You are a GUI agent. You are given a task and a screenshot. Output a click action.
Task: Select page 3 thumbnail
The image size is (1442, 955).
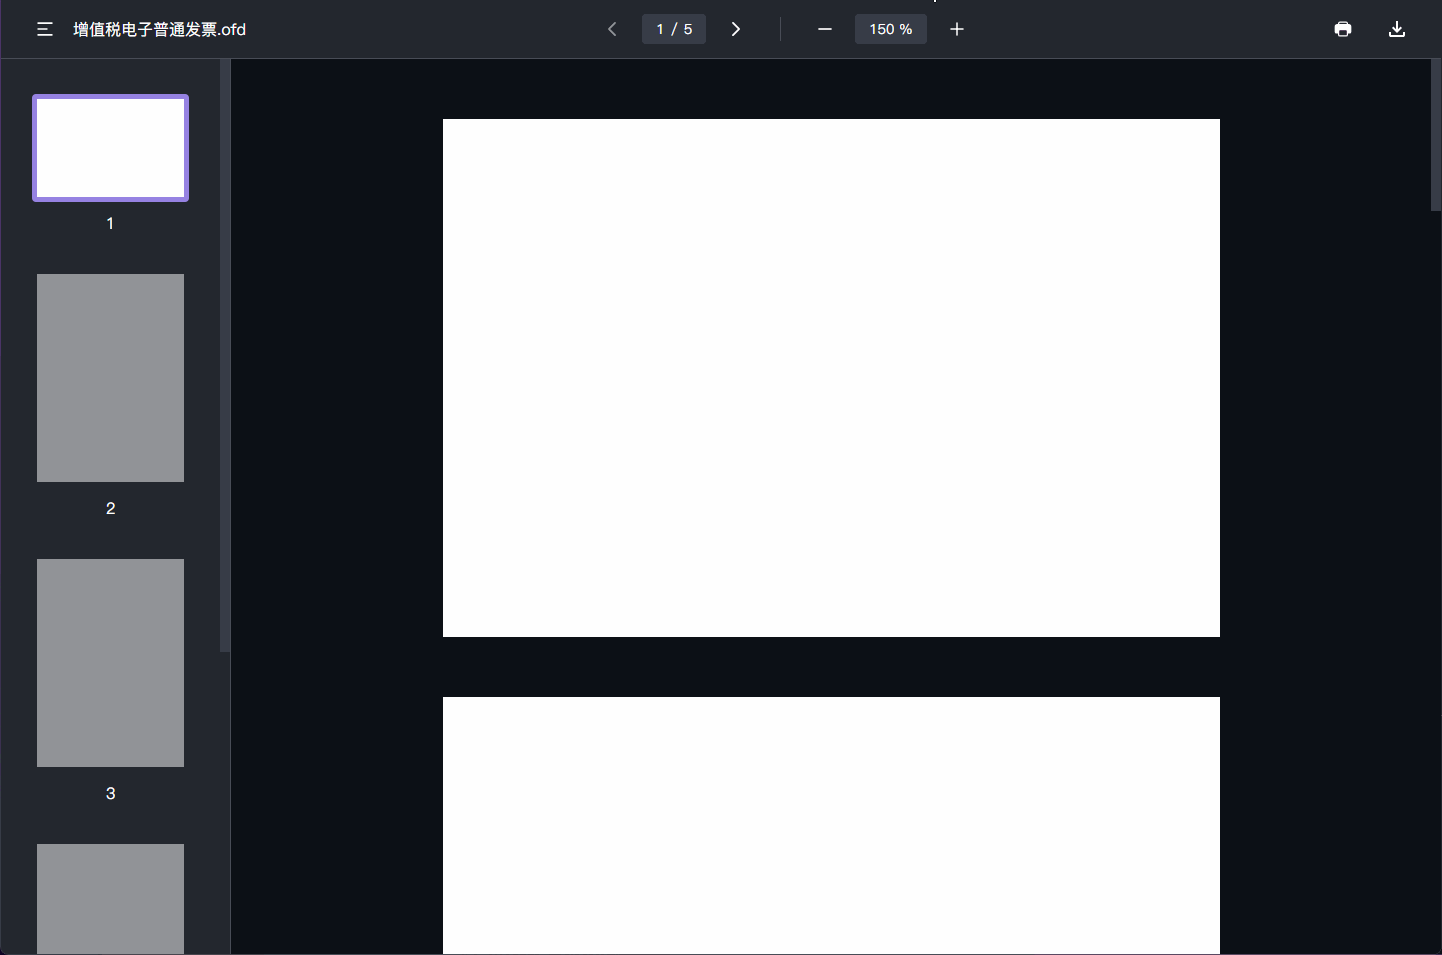[110, 663]
